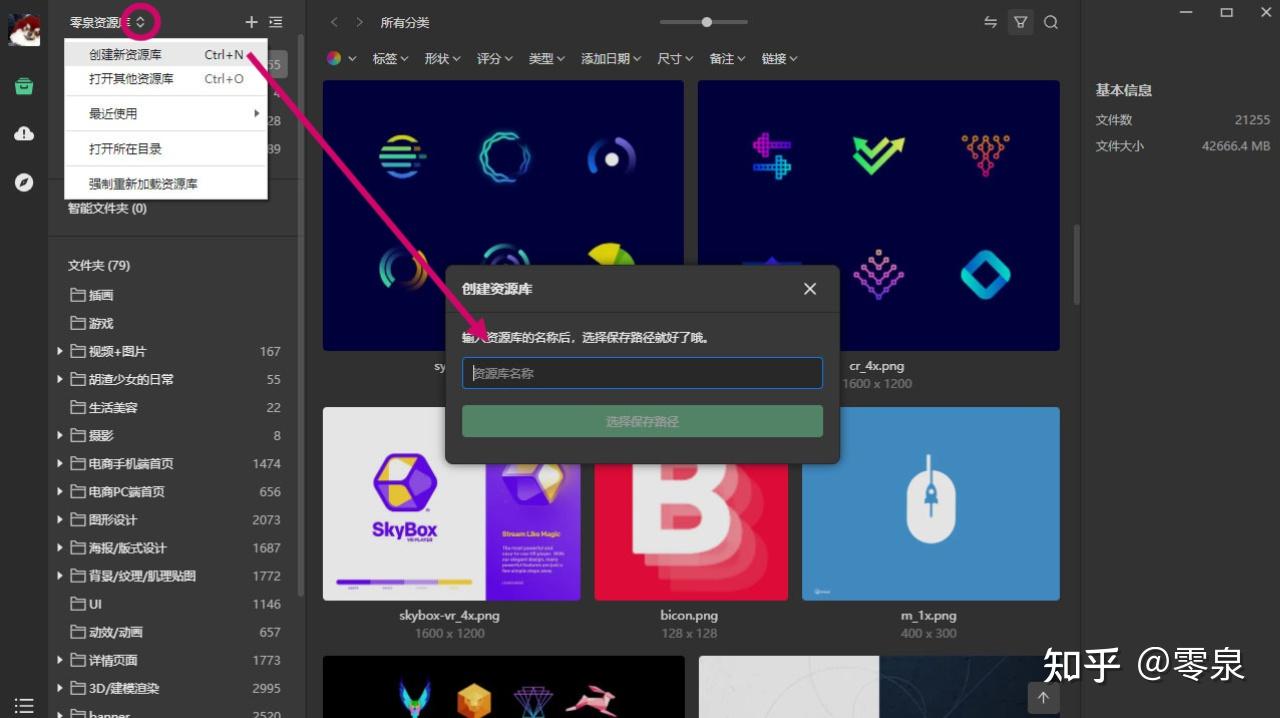This screenshot has height=718, width=1280.
Task: Open the 备注 filter dropdown
Action: click(727, 59)
